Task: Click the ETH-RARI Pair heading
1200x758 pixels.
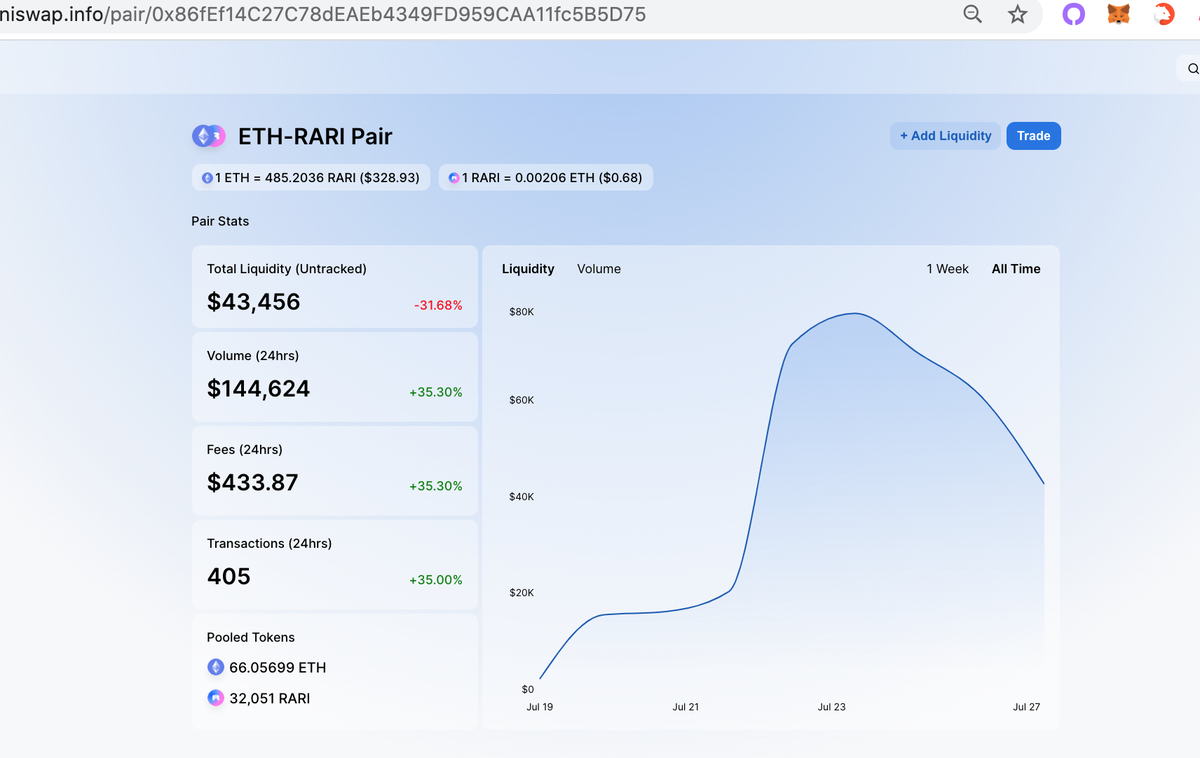Action: pyautogui.click(x=315, y=136)
